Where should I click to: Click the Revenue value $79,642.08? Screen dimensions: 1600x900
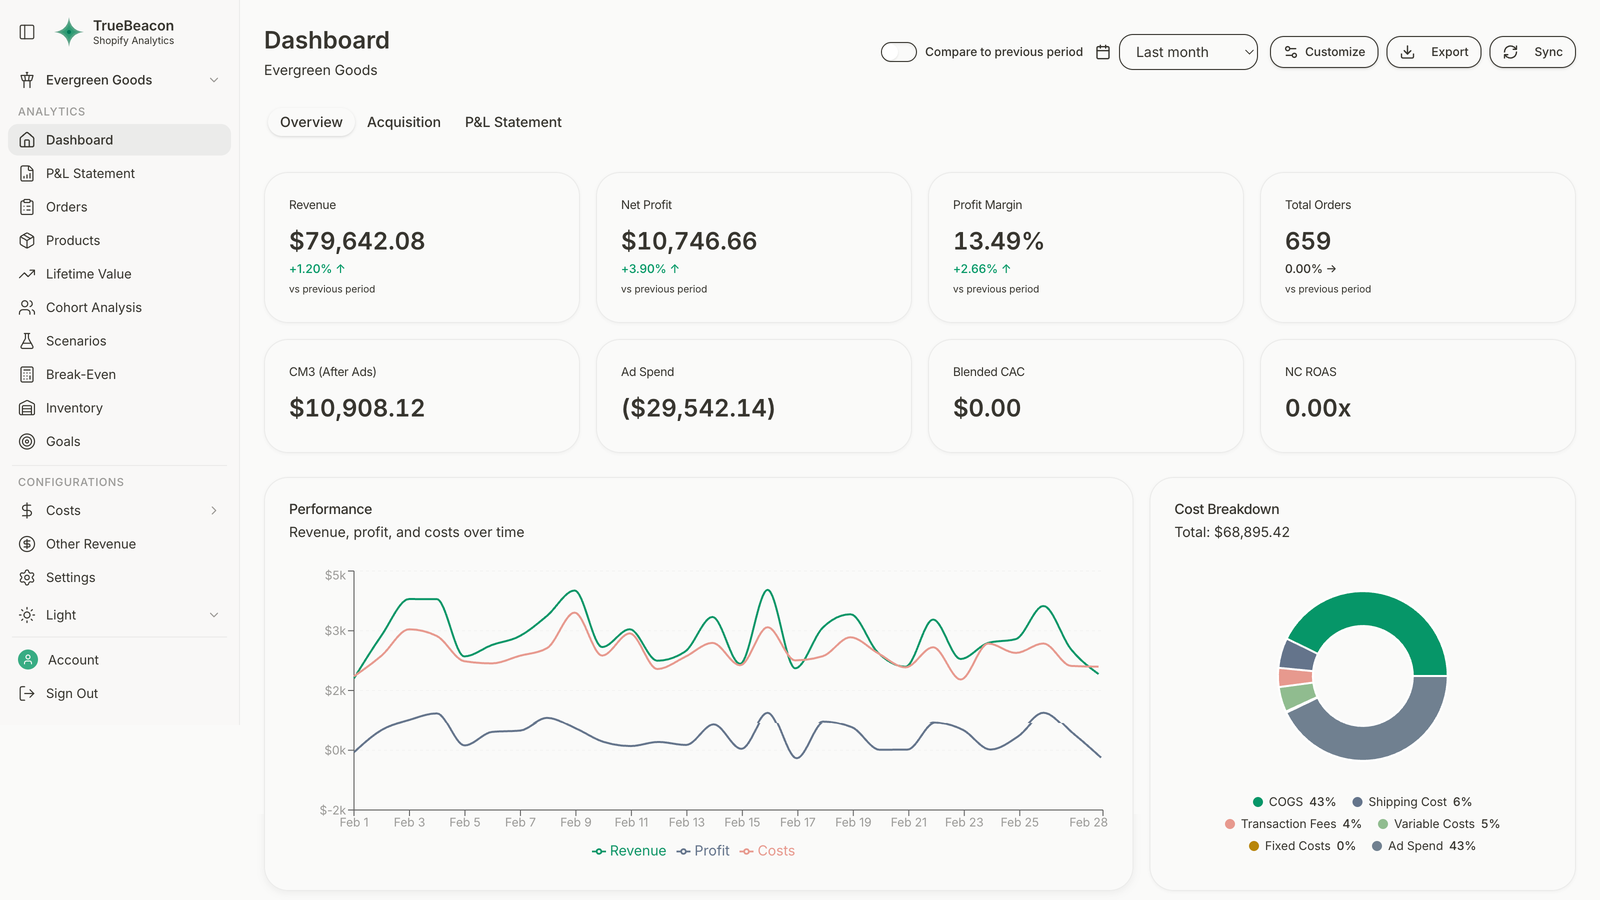click(x=357, y=241)
